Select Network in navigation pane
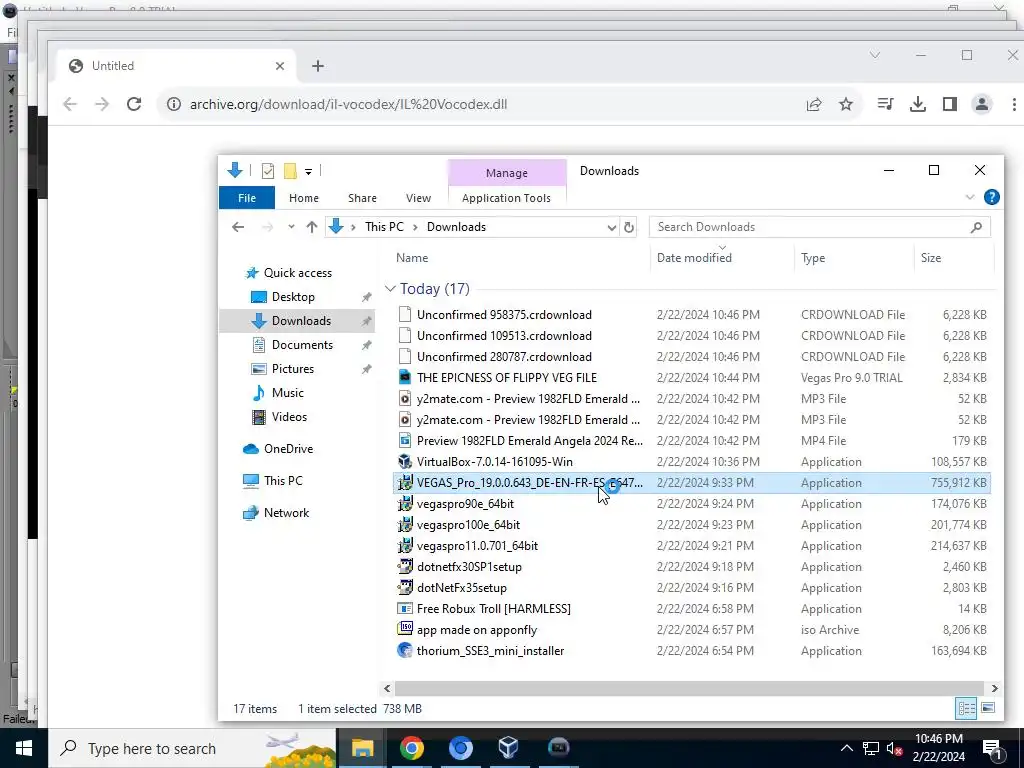The width and height of the screenshot is (1024, 768). point(286,513)
